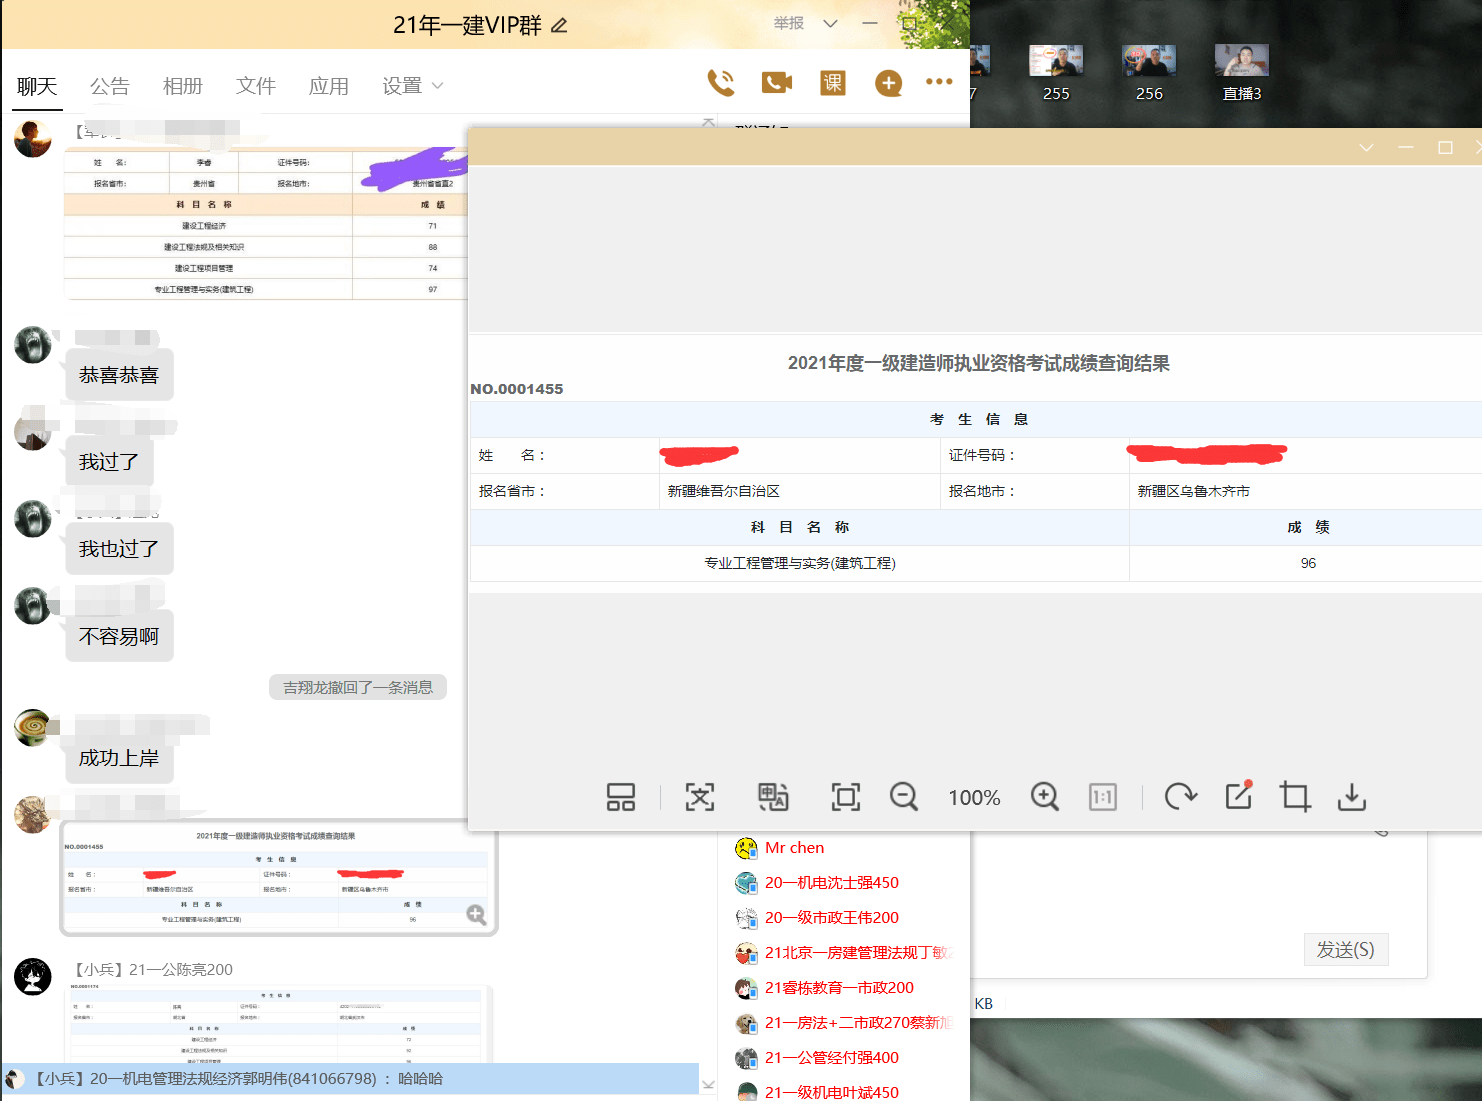
Task: Start a group video call
Action: 776,83
